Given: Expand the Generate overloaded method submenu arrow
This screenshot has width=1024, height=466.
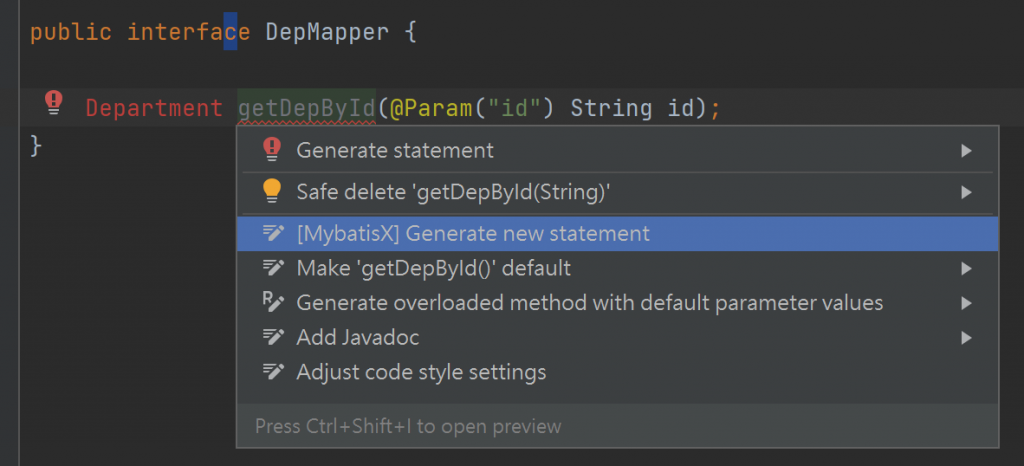Looking at the screenshot, I should pyautogui.click(x=966, y=303).
